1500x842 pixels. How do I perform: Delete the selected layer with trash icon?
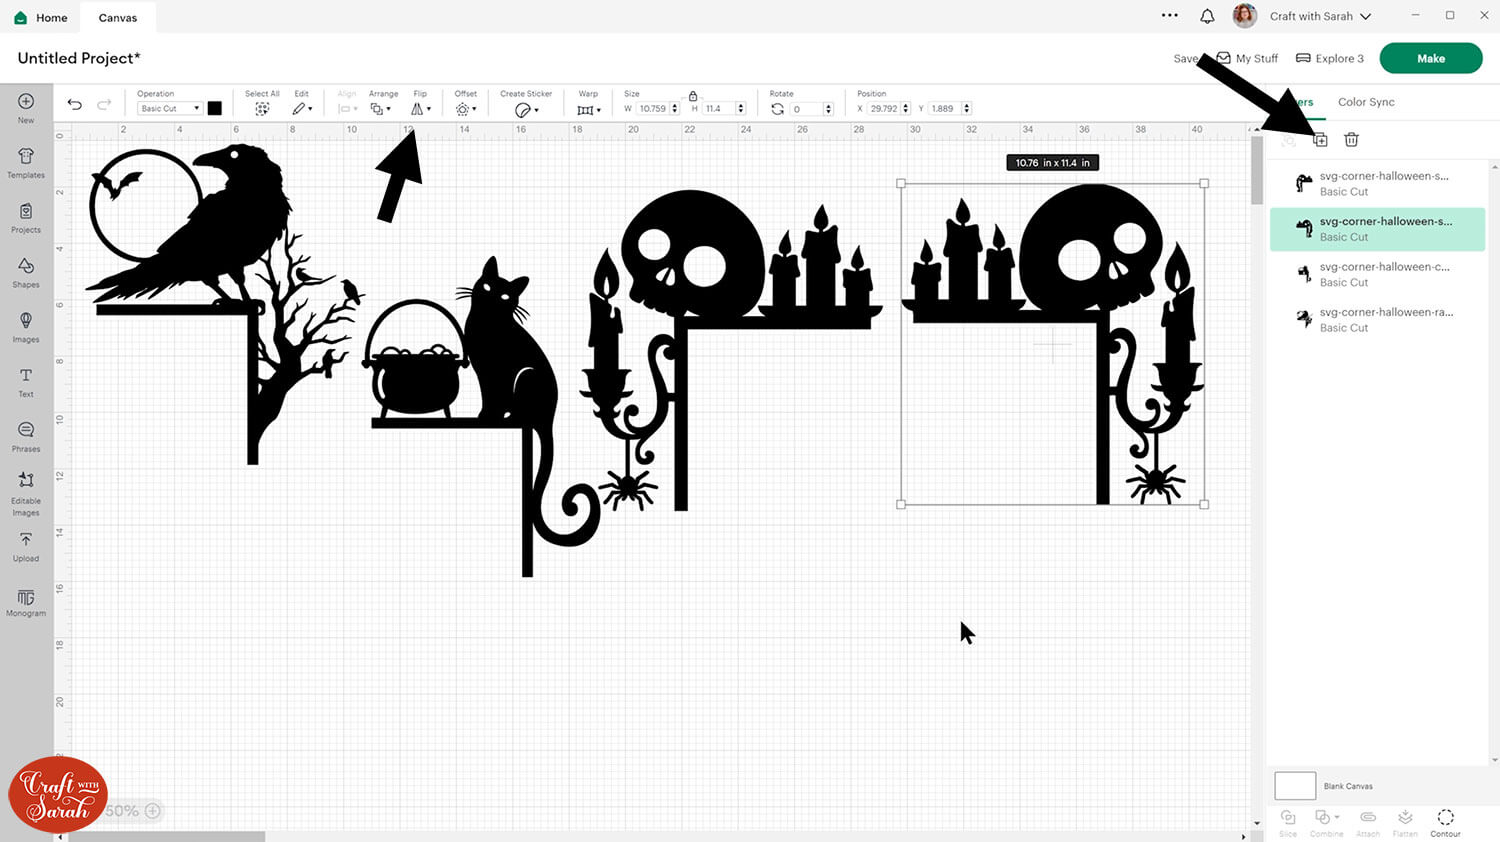click(x=1351, y=140)
